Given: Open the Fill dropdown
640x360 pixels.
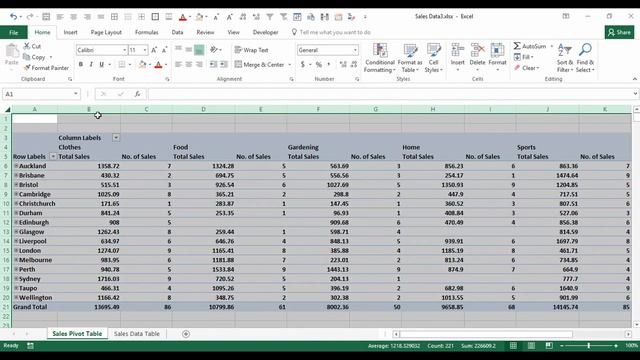Looking at the screenshot, I should click(524, 57).
